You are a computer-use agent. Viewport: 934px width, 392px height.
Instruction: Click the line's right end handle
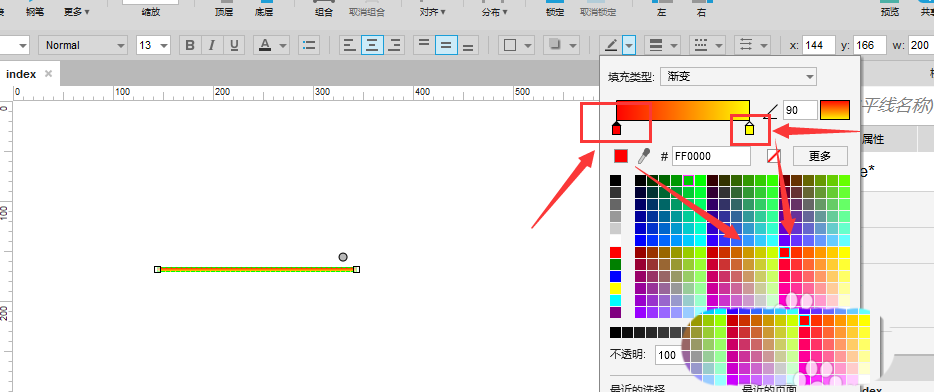point(356,269)
